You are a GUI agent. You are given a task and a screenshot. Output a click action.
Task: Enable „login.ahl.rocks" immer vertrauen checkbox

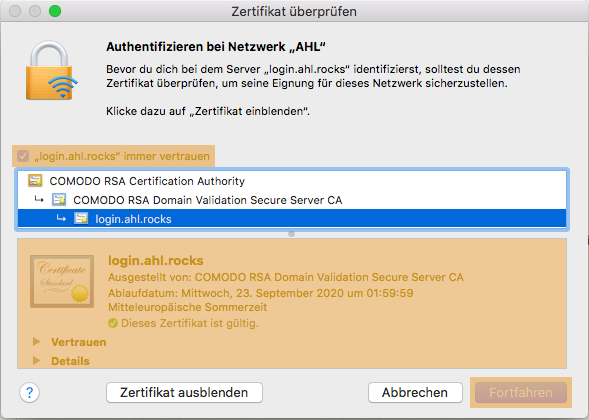point(23,156)
